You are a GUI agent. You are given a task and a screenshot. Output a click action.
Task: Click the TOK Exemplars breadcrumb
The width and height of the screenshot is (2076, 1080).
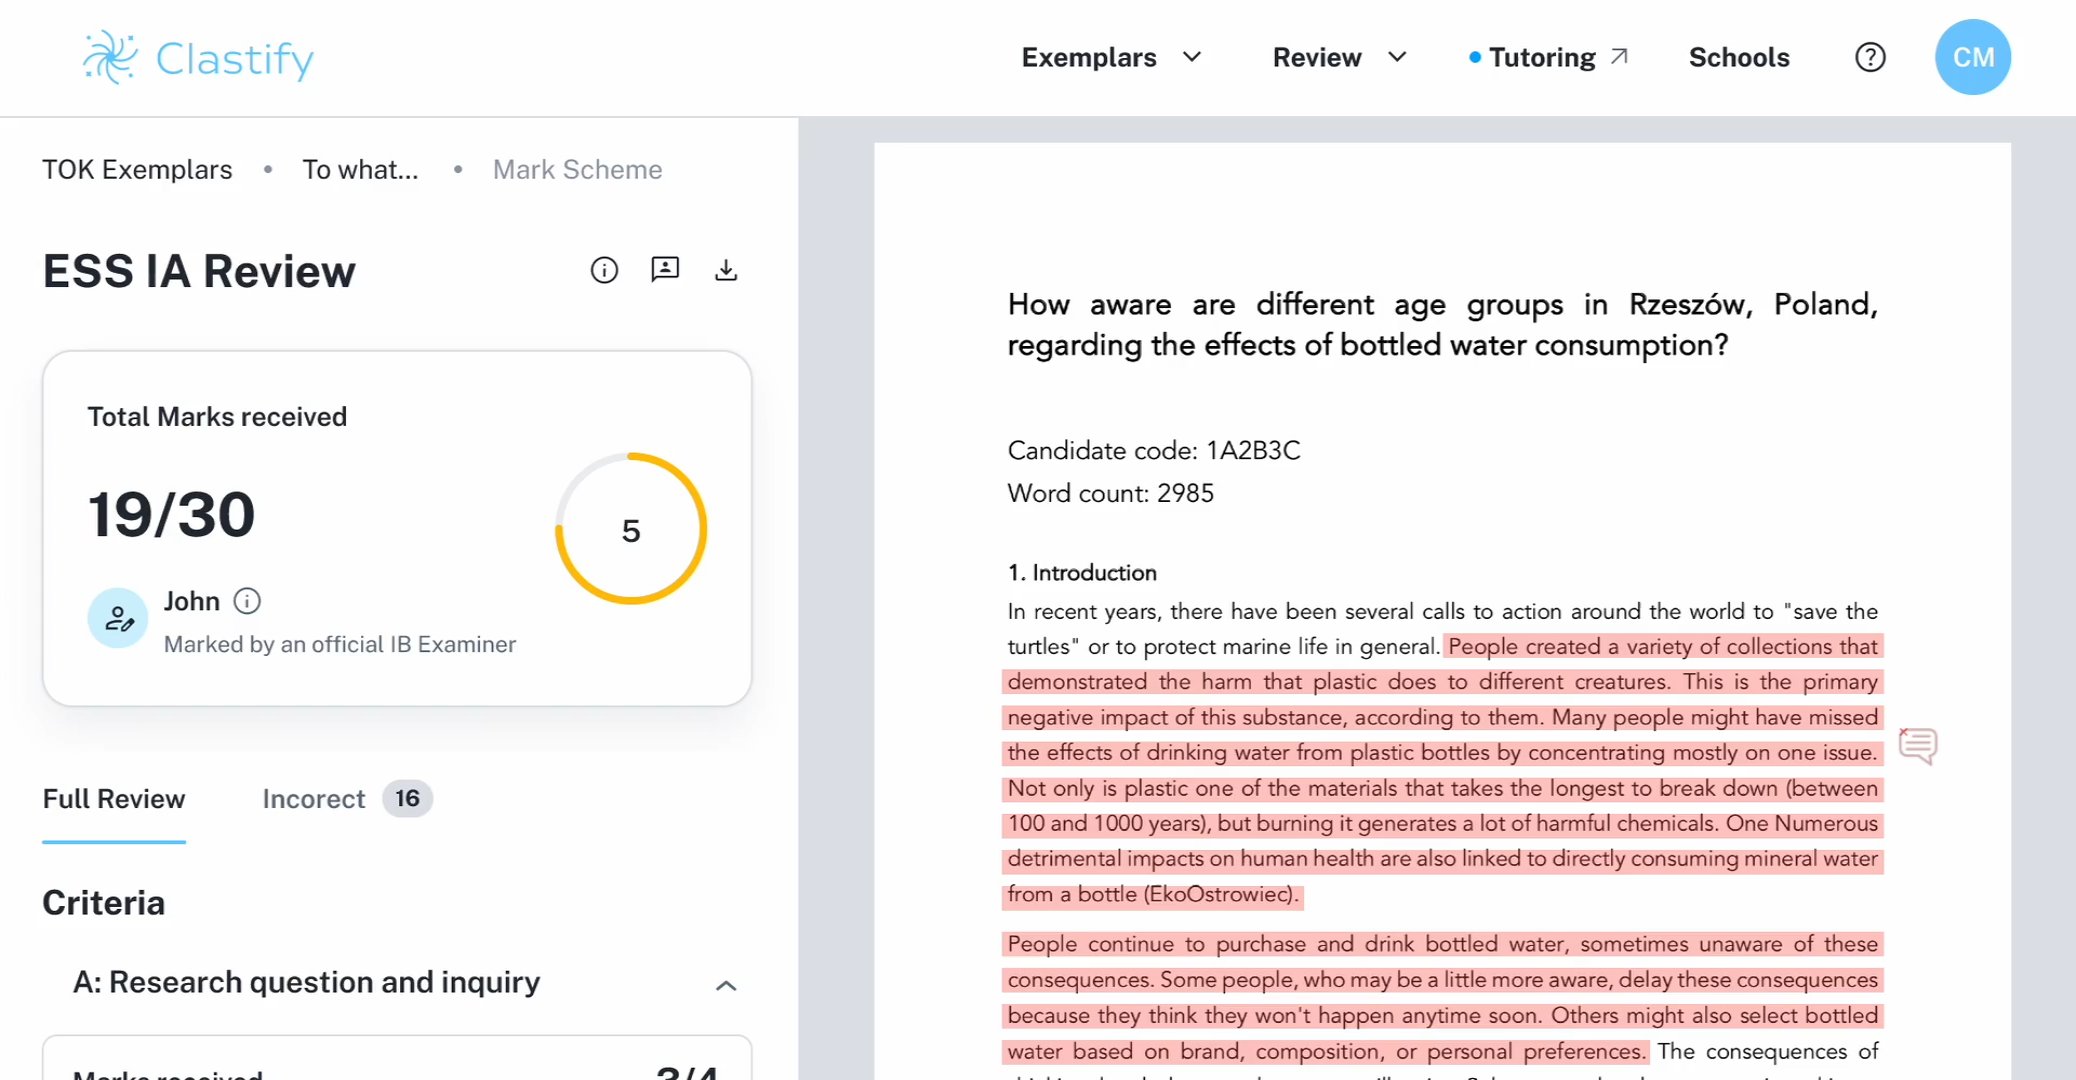[136, 169]
